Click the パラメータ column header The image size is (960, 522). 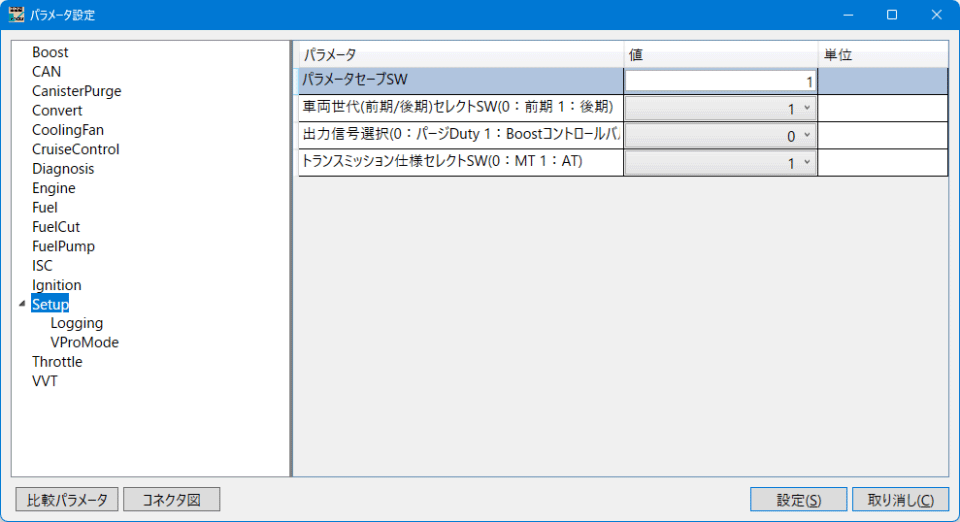pos(460,54)
